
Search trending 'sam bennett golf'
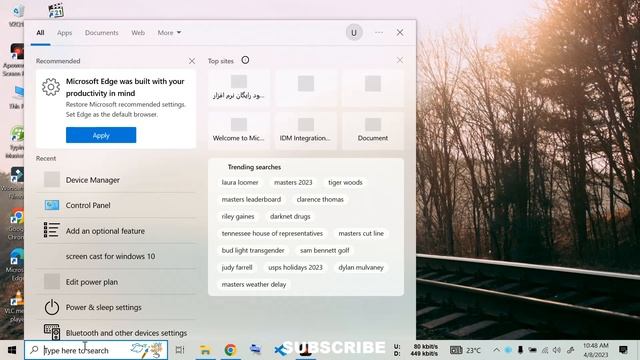(324, 251)
